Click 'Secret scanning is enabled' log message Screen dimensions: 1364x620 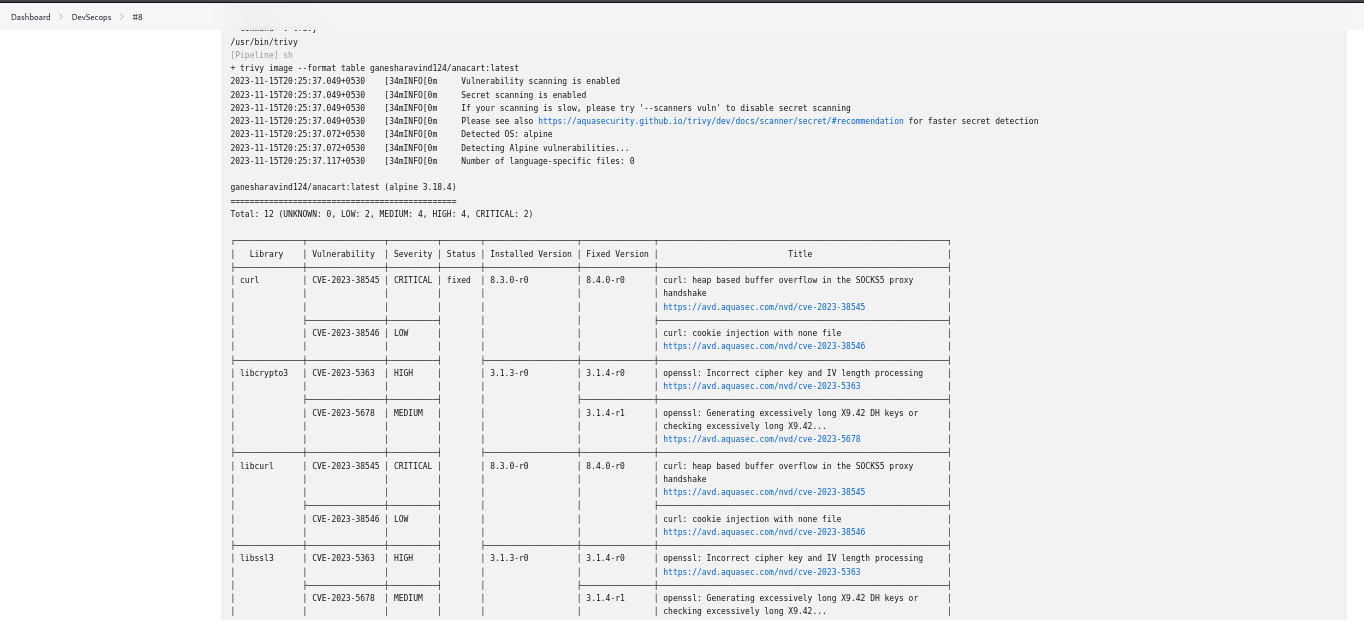[523, 95]
